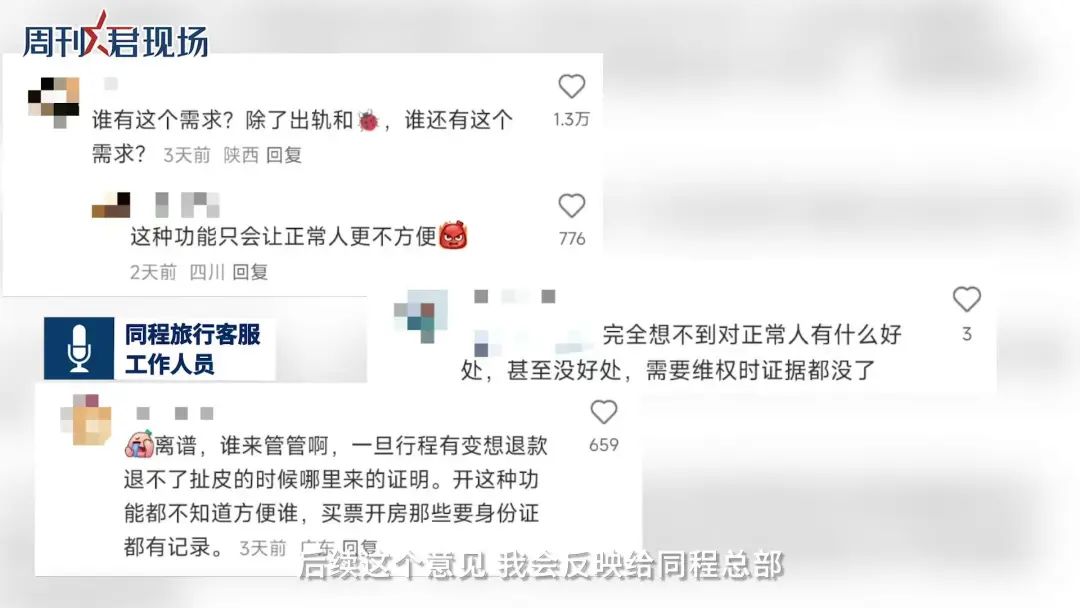Tap the heart on the 776-like reply
This screenshot has height=608, width=1080.
571,205
